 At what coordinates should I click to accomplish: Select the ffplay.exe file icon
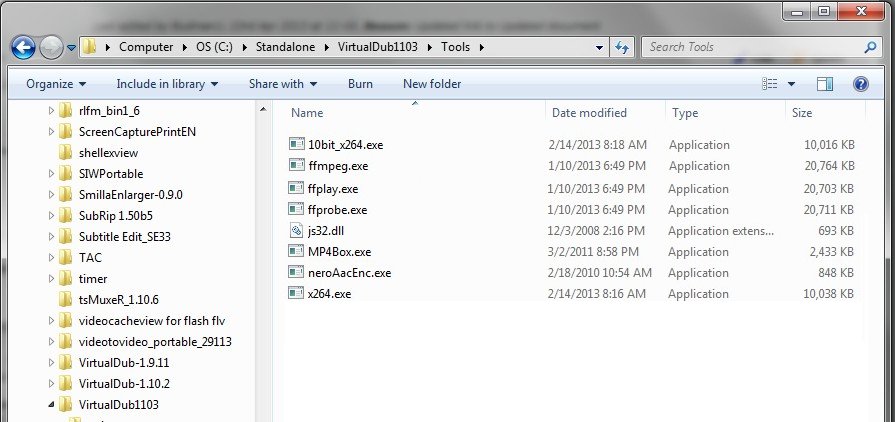pyautogui.click(x=296, y=188)
